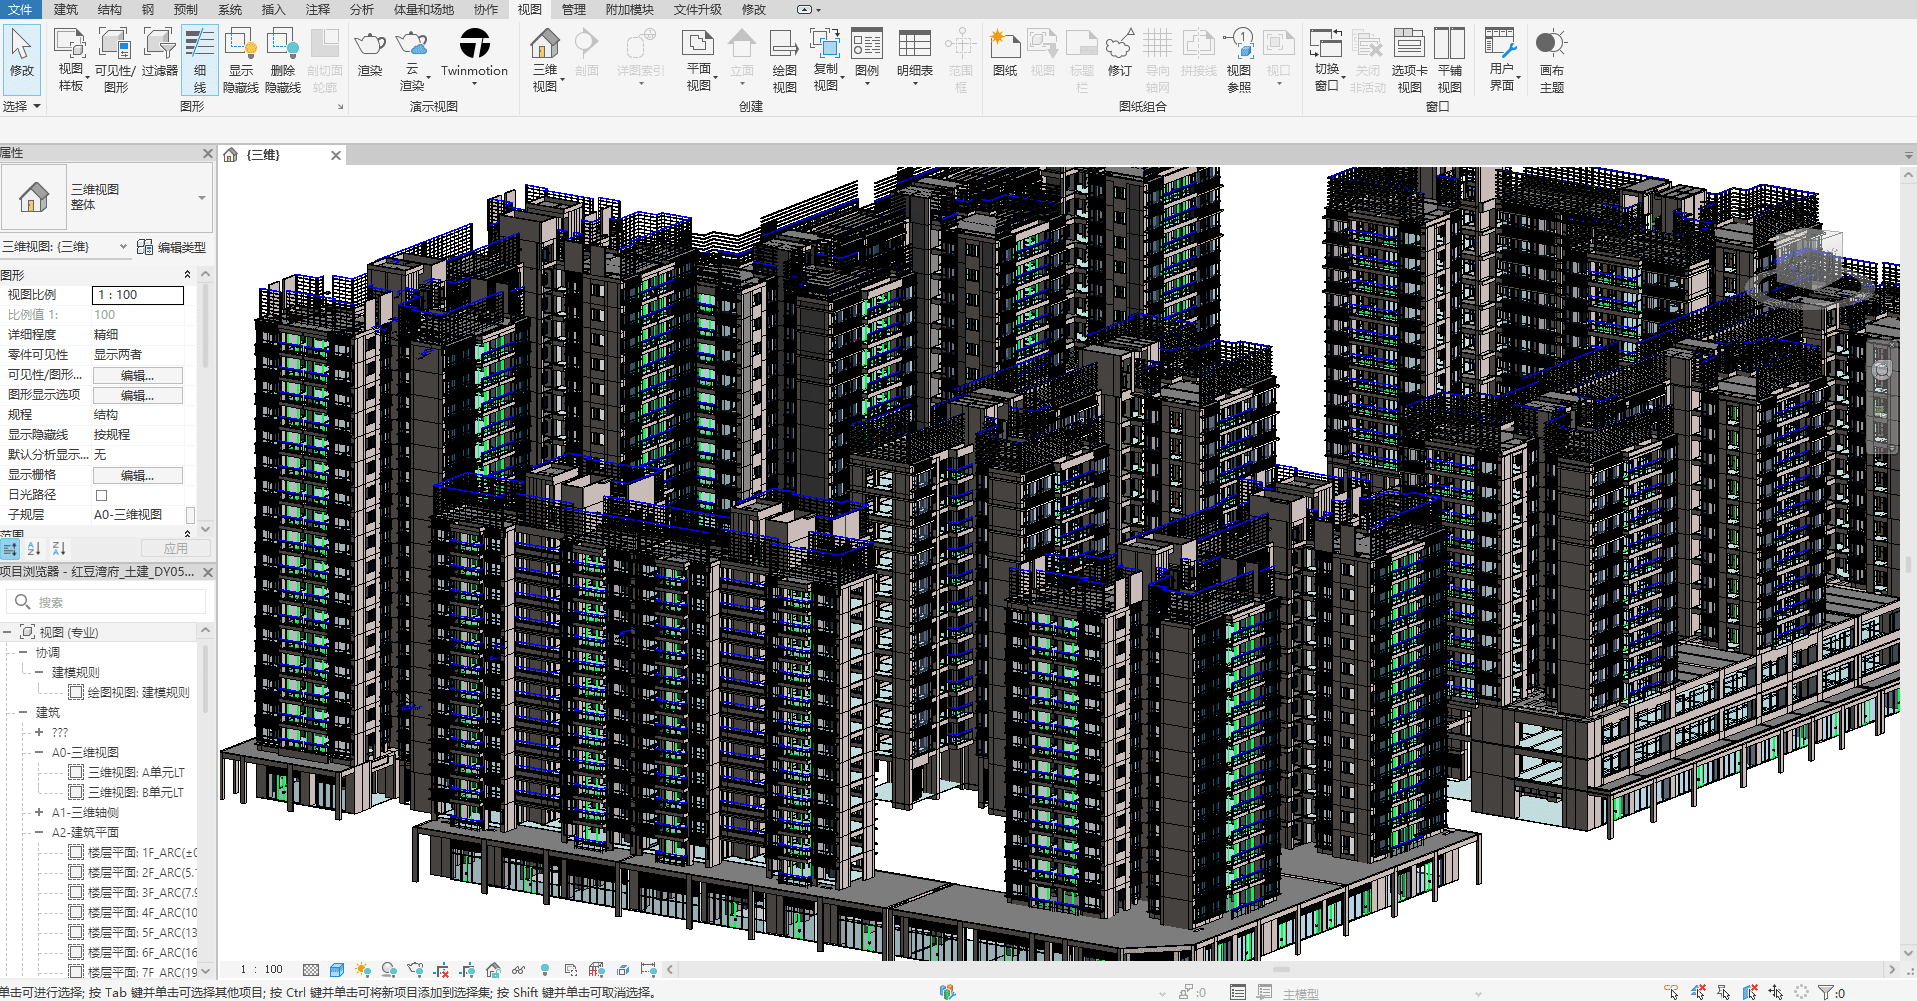Viewport: 1917px width, 1001px height.
Task: Click 编辑 button for 可见性/图形 override
Action: pos(137,375)
